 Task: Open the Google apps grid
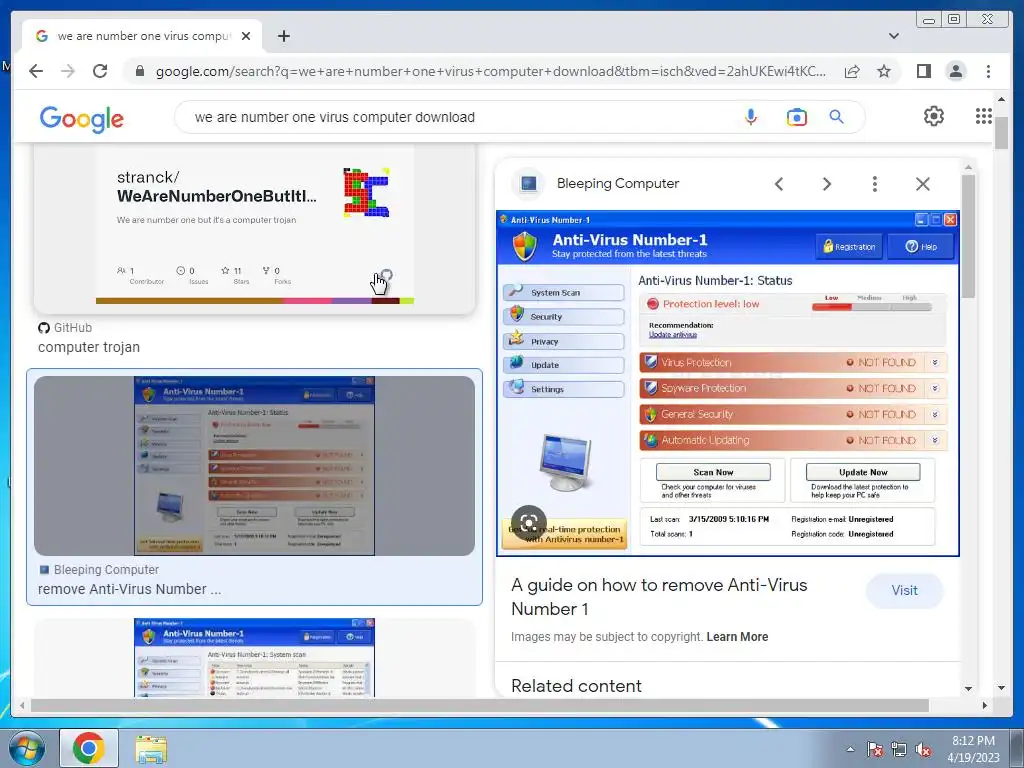pyautogui.click(x=984, y=116)
